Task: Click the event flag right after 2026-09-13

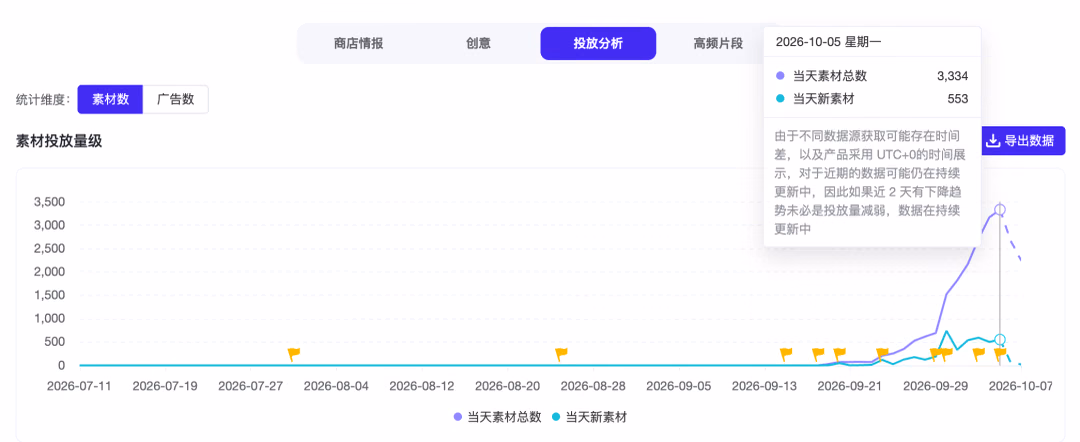Action: tap(786, 355)
